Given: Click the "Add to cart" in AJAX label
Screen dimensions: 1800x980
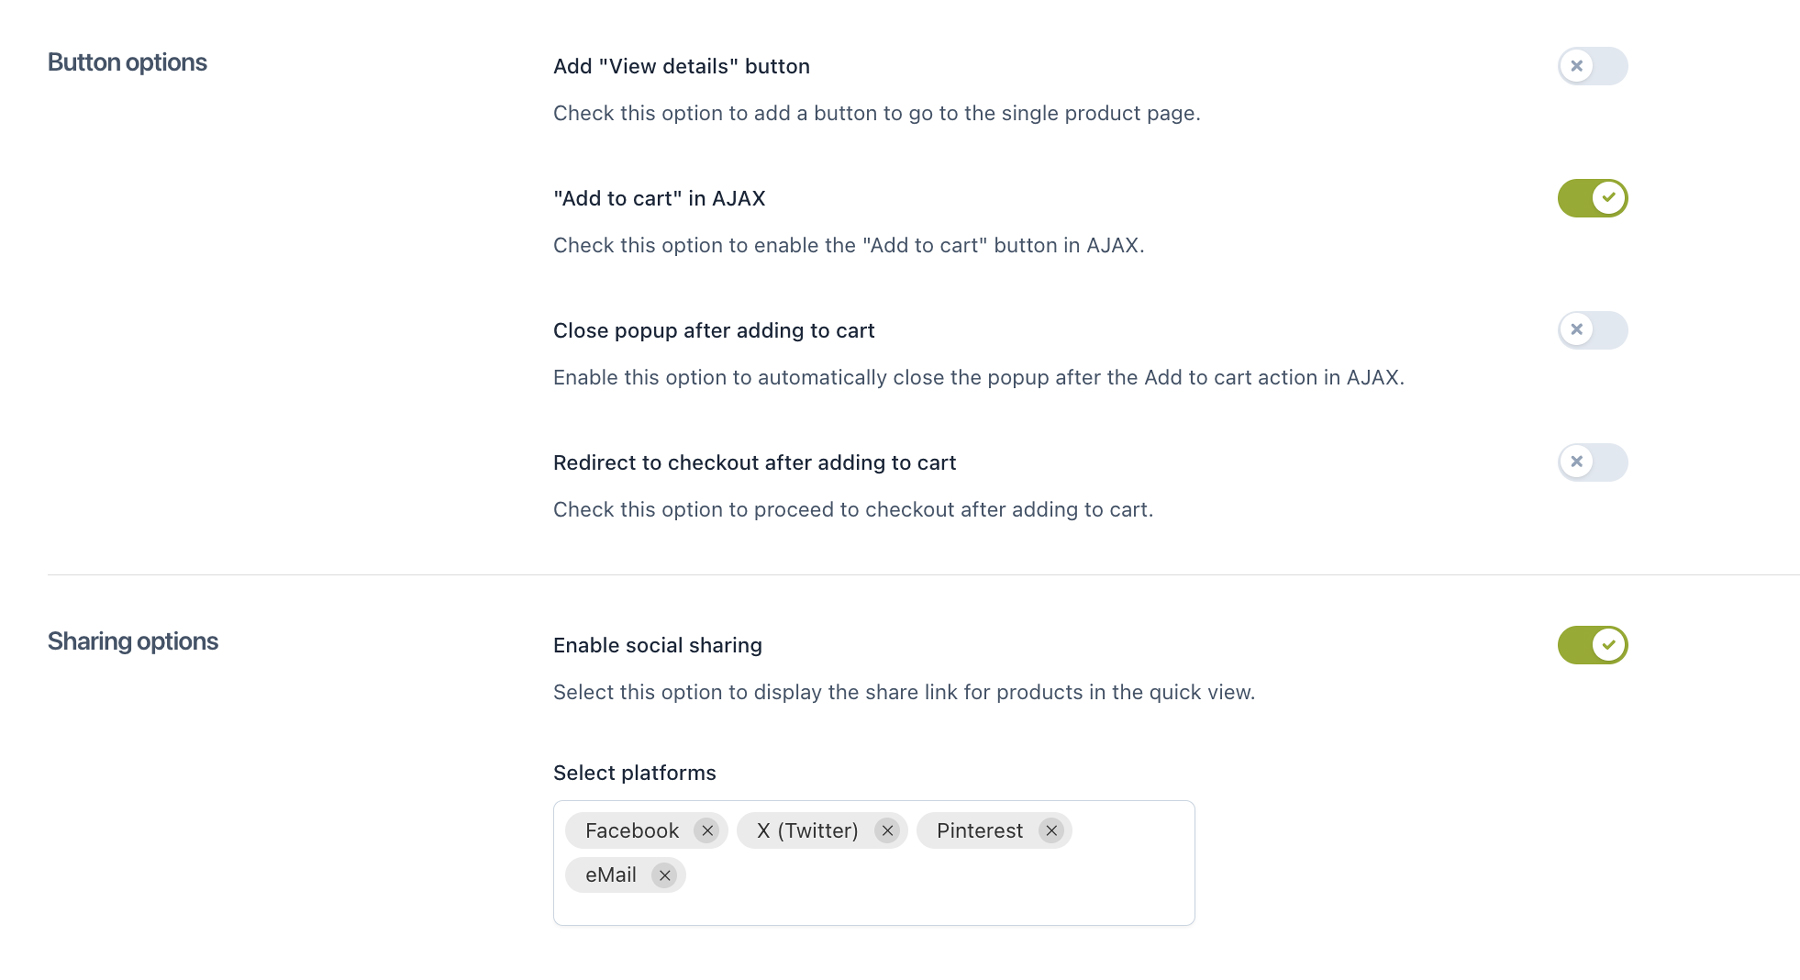Looking at the screenshot, I should [659, 198].
